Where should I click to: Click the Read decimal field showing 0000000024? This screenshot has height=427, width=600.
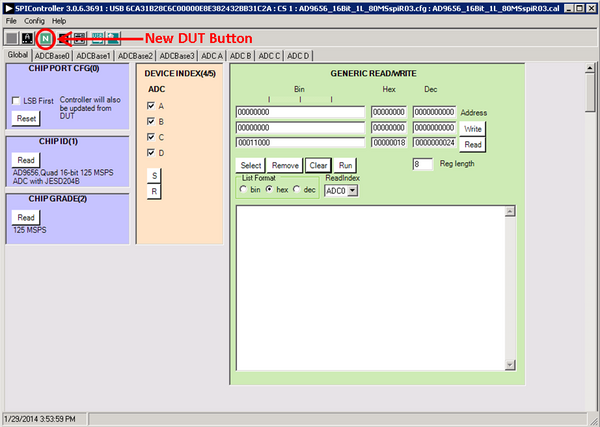pyautogui.click(x=434, y=142)
